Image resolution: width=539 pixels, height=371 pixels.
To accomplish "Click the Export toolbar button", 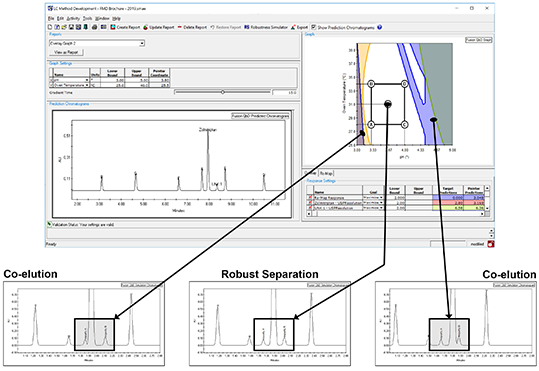I will [299, 27].
